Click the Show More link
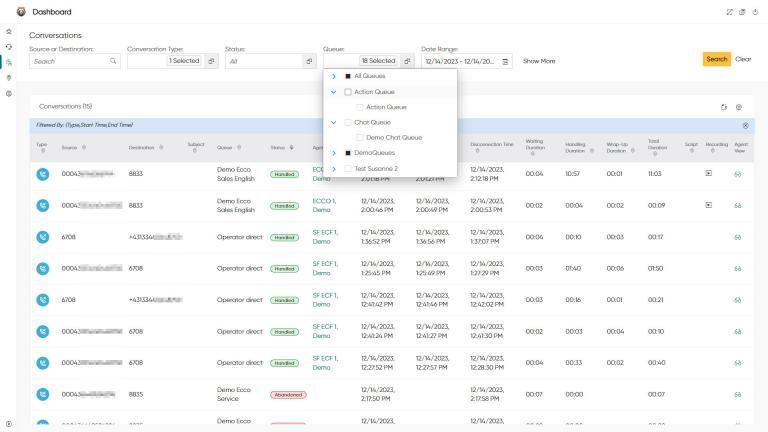768x432 pixels. 539,61
